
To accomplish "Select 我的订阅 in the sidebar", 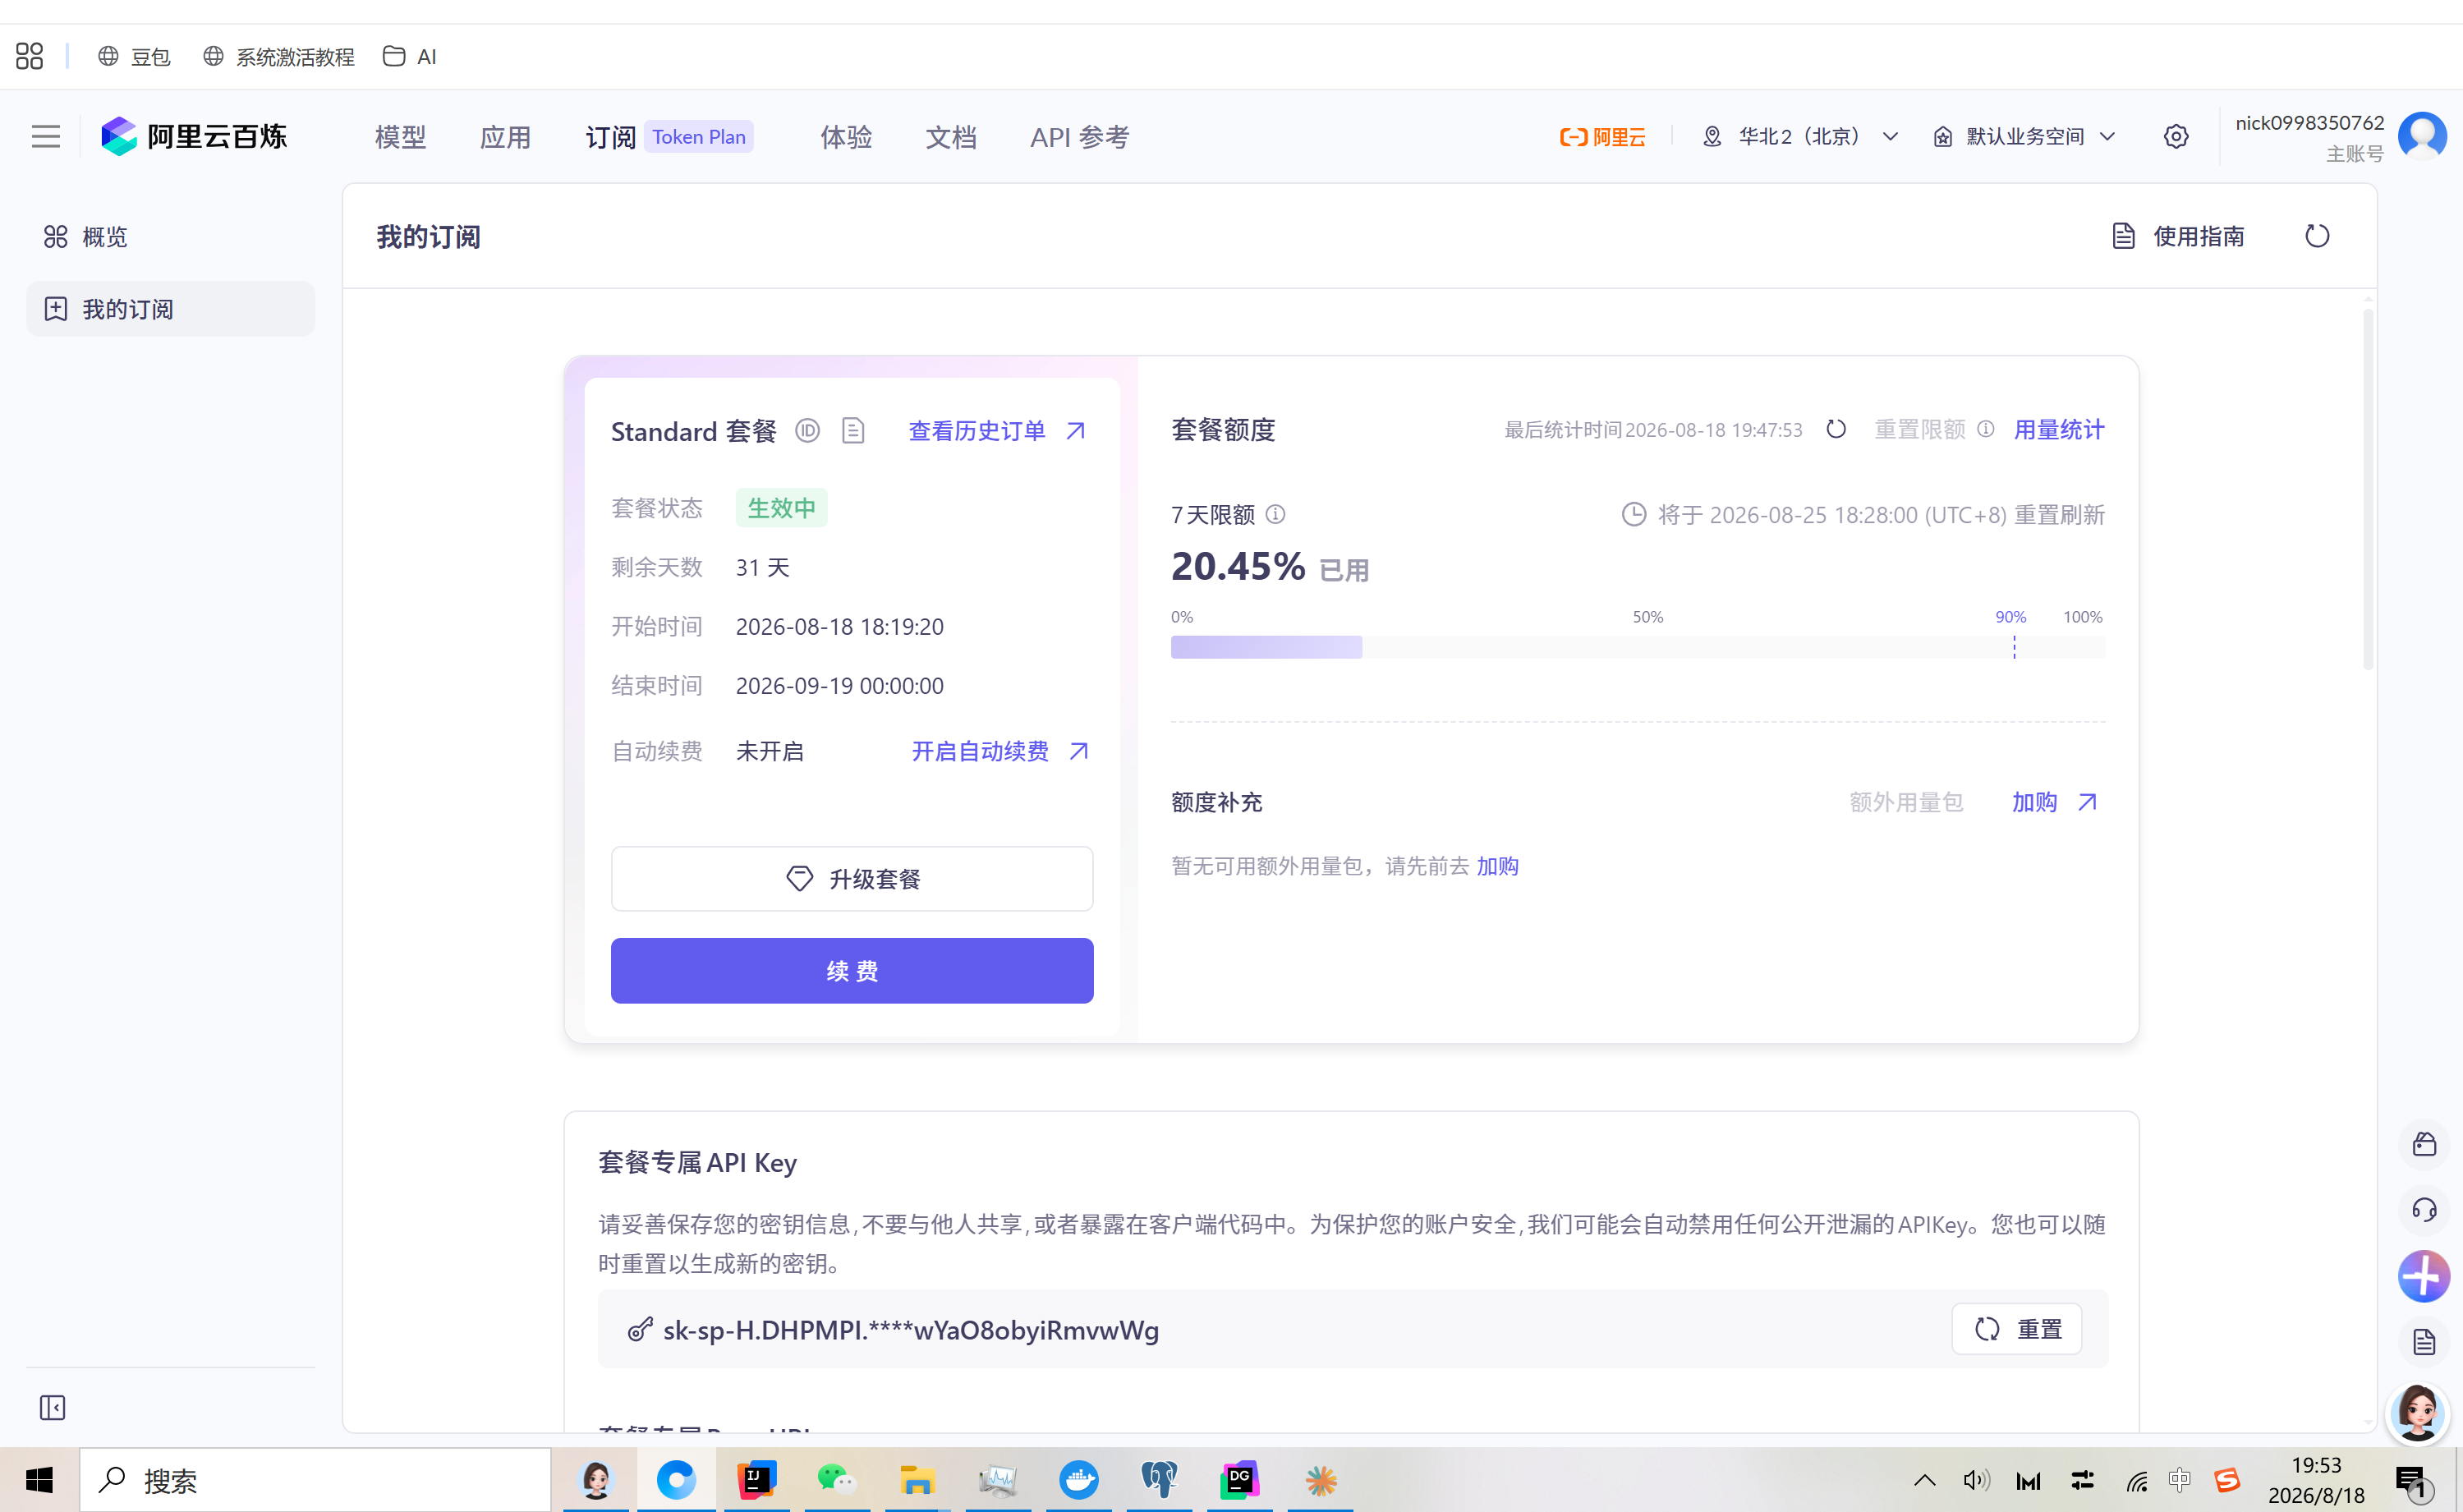I will tap(170, 309).
